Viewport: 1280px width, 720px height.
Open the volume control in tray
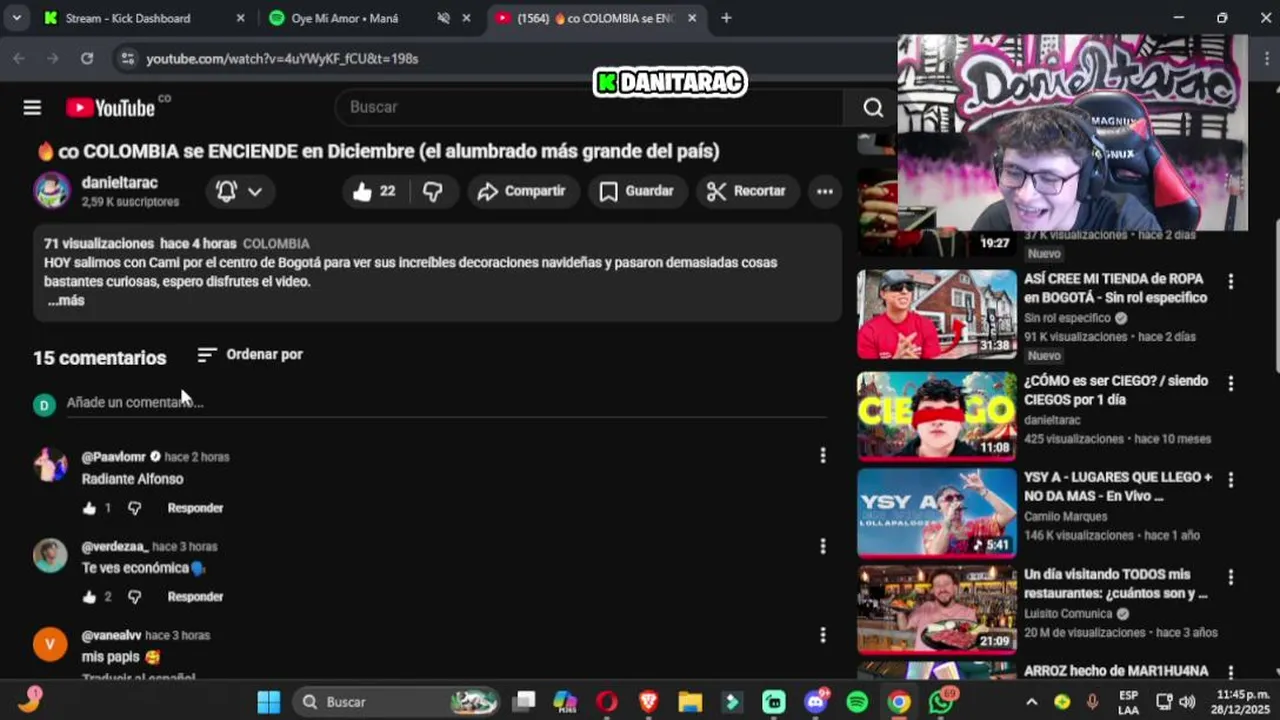click(x=1187, y=702)
